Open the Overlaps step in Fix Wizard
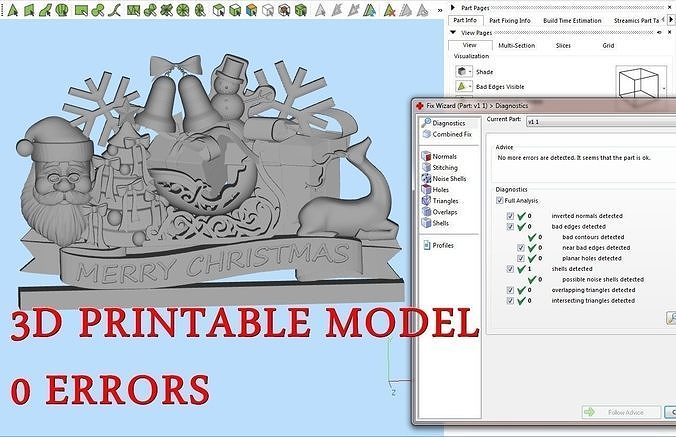Viewport: 676px width, 437px height. (x=440, y=212)
